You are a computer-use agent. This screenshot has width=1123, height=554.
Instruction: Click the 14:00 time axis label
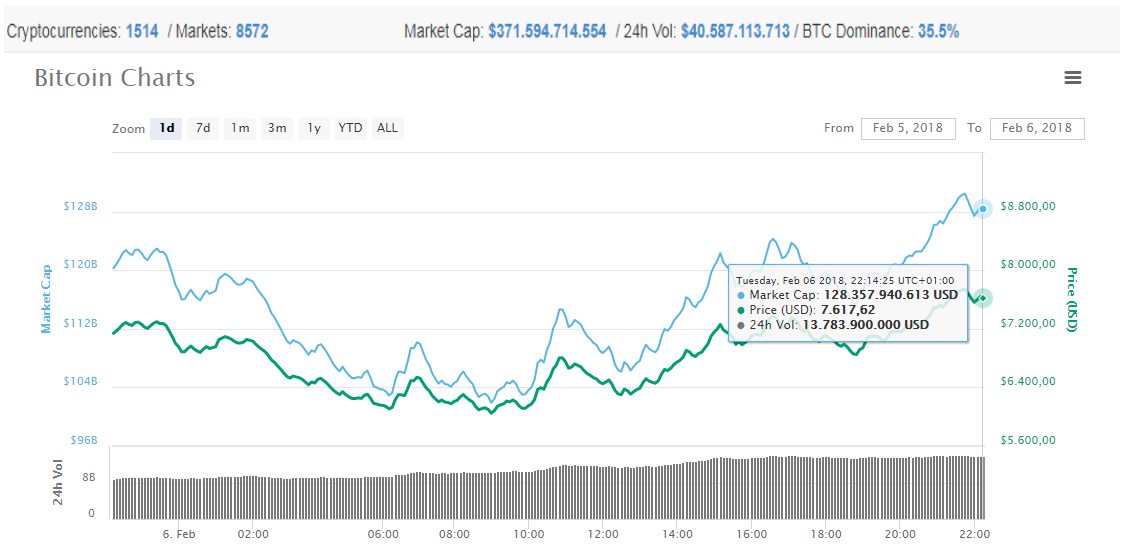click(x=678, y=534)
